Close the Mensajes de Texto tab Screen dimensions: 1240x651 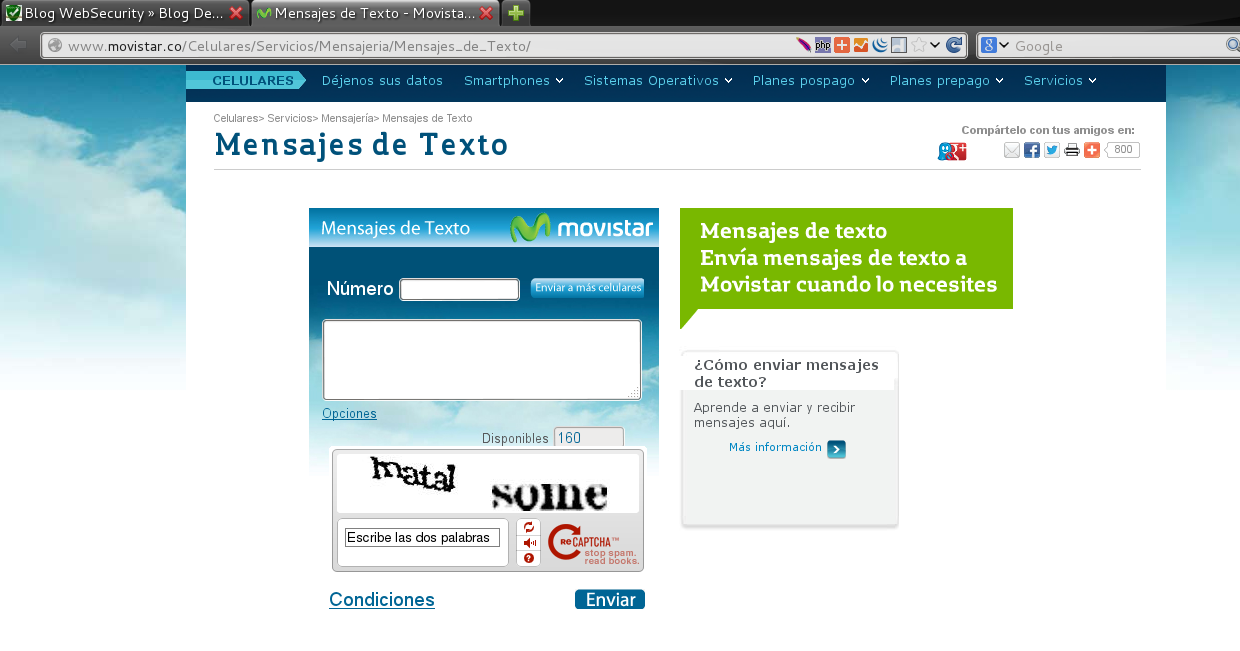click(x=486, y=13)
